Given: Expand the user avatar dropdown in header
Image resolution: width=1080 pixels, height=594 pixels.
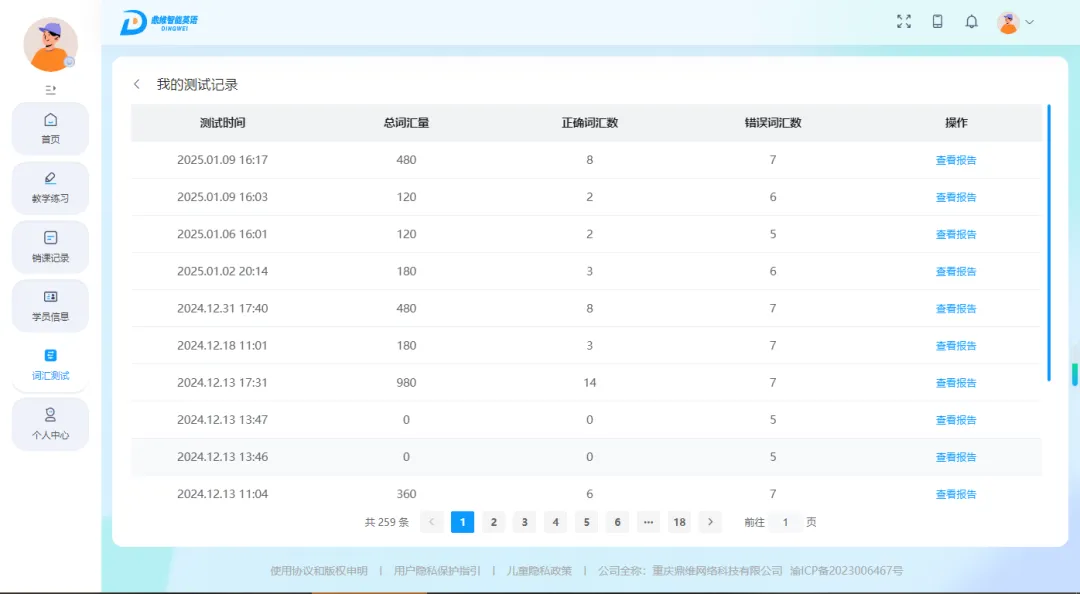Looking at the screenshot, I should 1015,22.
